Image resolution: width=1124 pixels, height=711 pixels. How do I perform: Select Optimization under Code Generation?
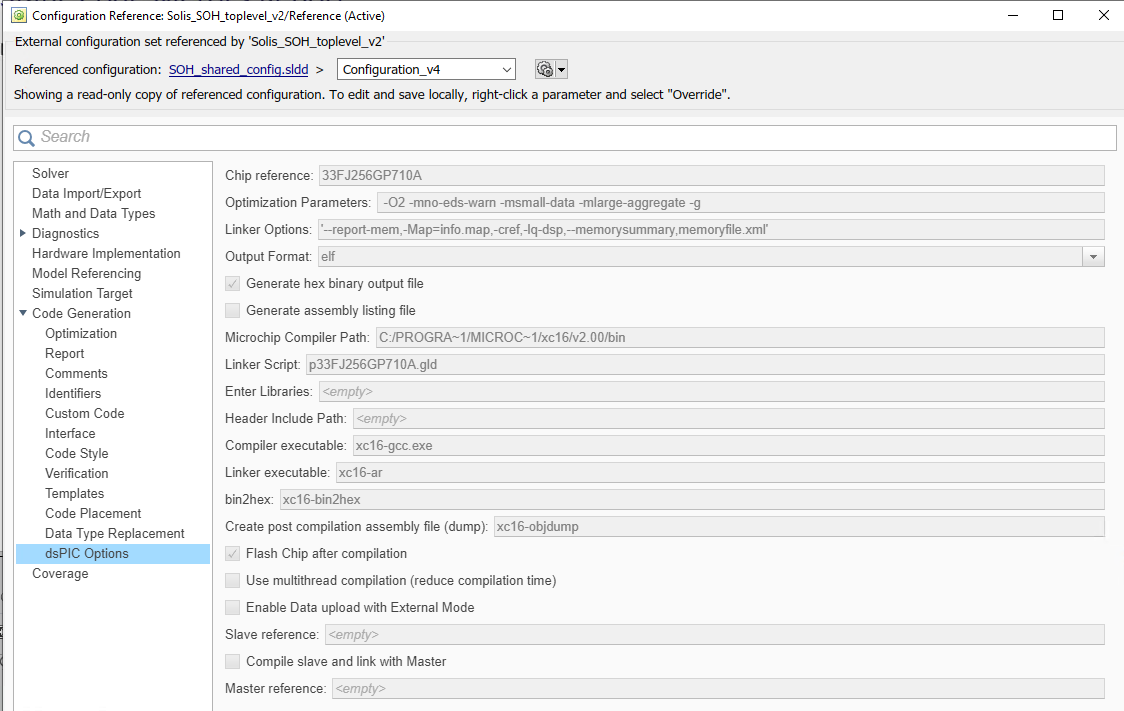point(81,334)
